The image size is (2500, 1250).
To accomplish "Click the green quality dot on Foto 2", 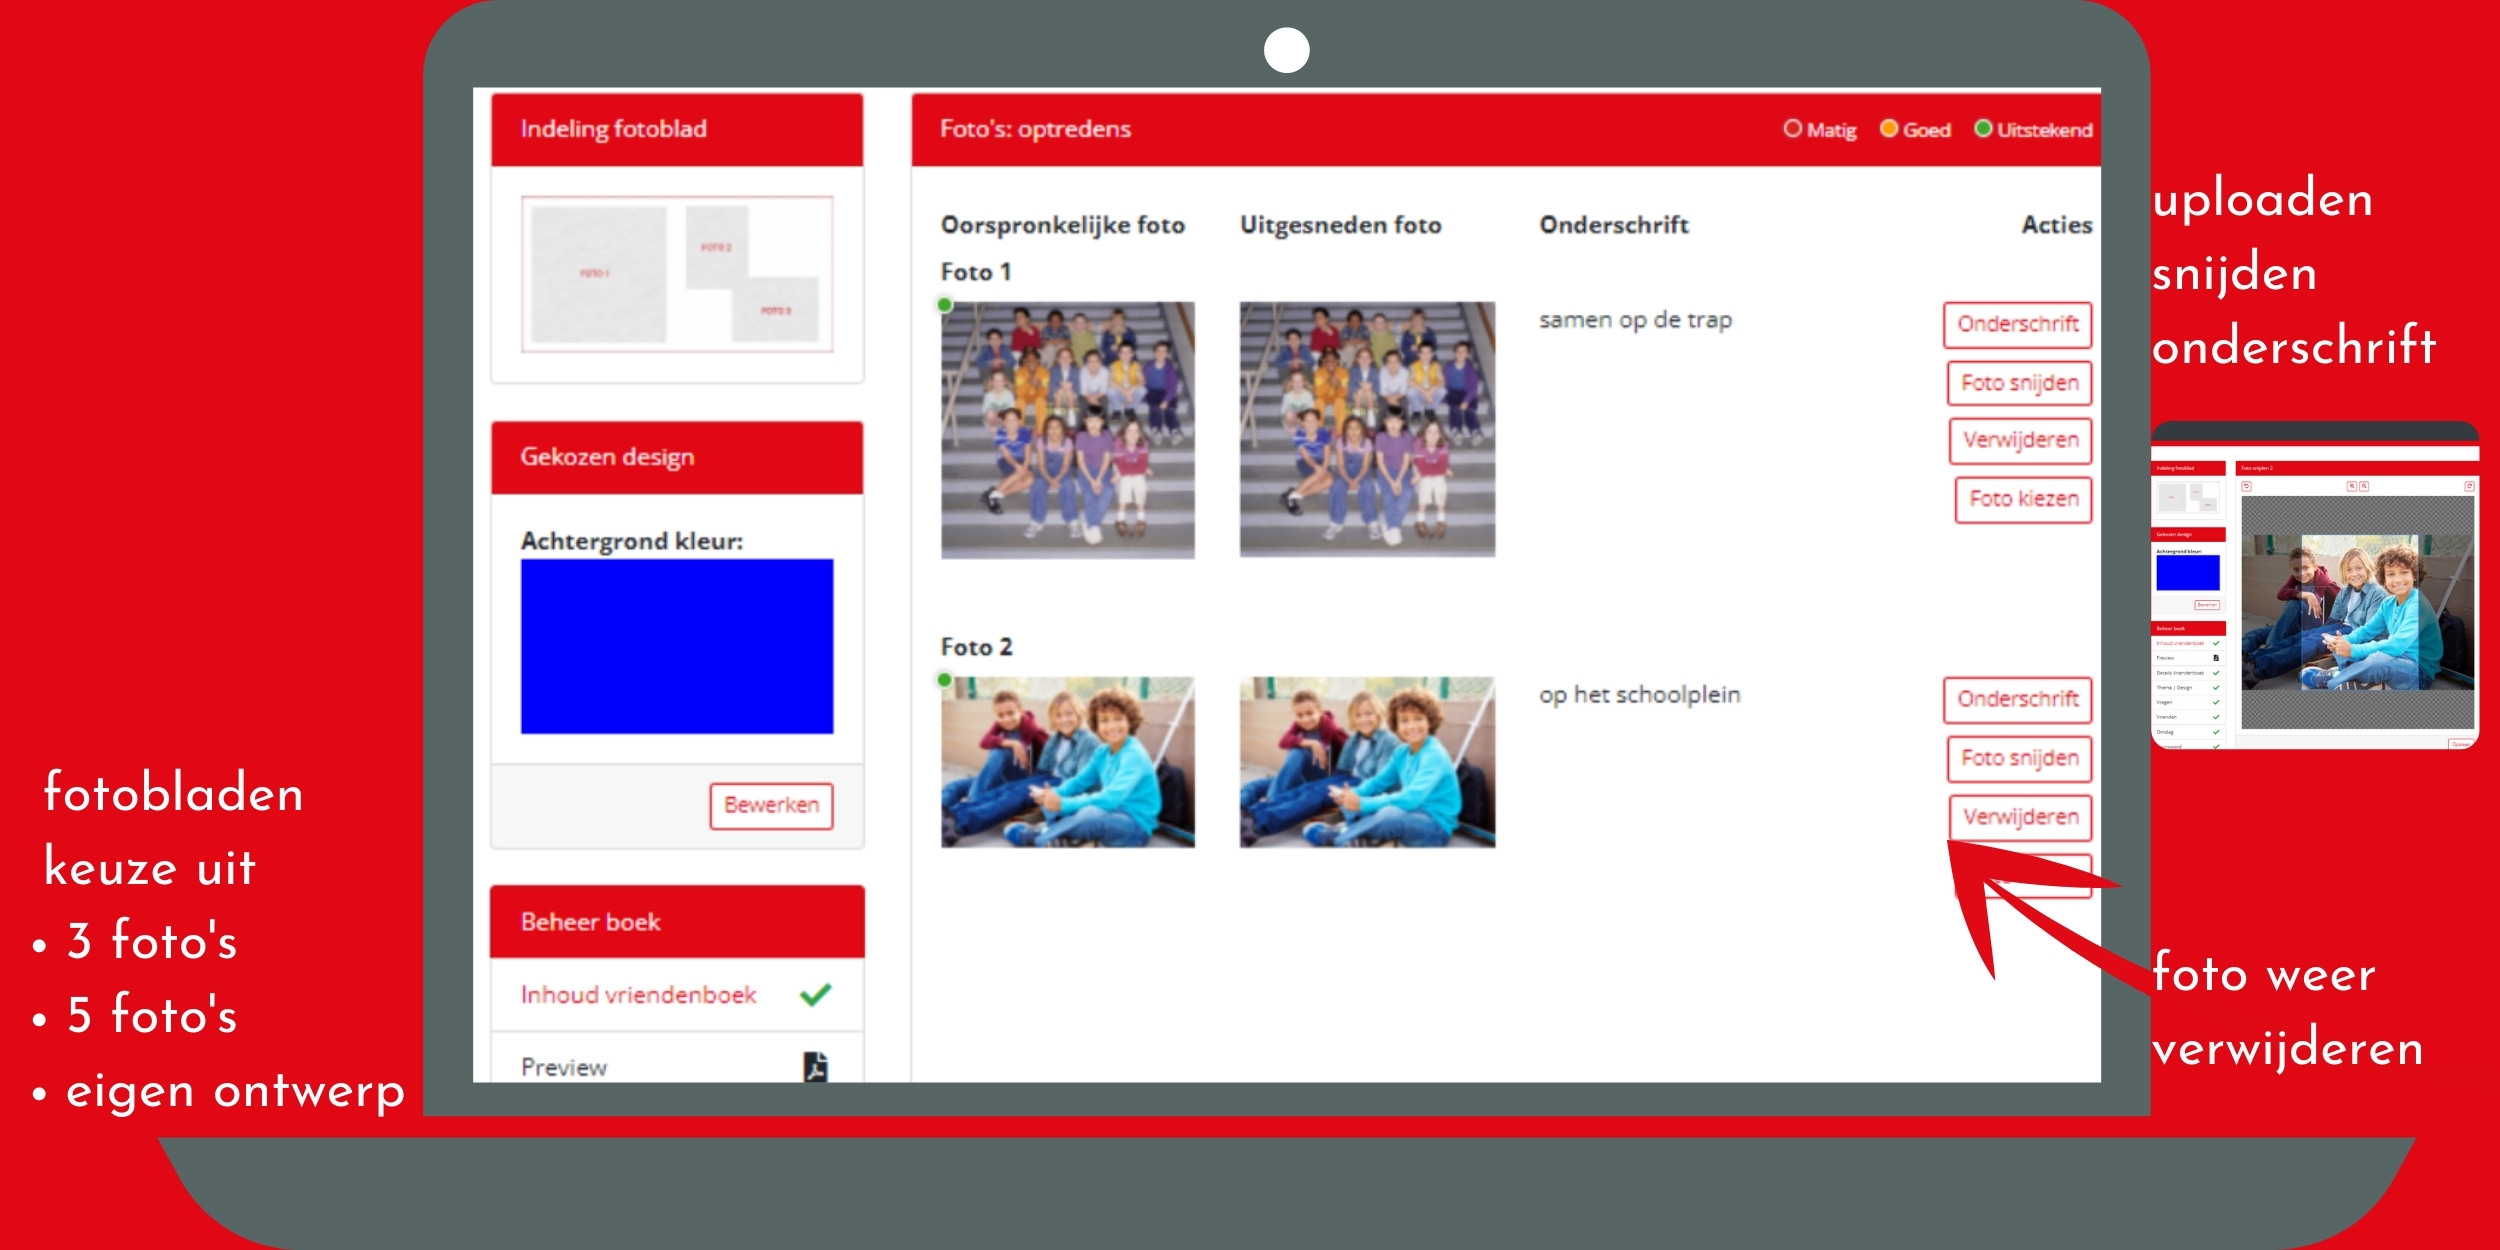I will click(944, 680).
